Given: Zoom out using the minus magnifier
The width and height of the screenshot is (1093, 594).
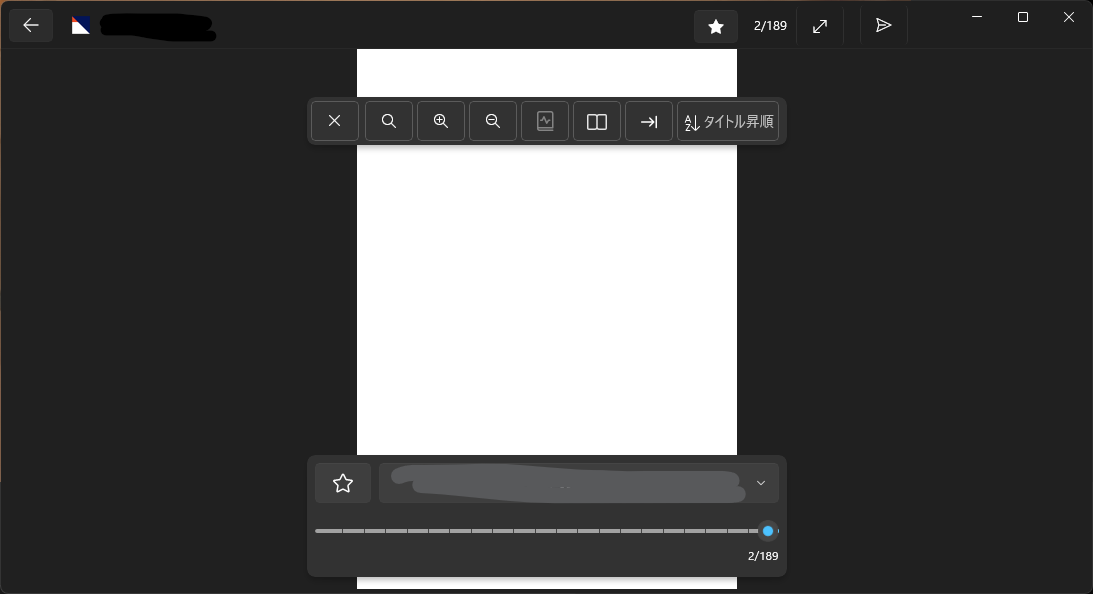Looking at the screenshot, I should point(493,121).
